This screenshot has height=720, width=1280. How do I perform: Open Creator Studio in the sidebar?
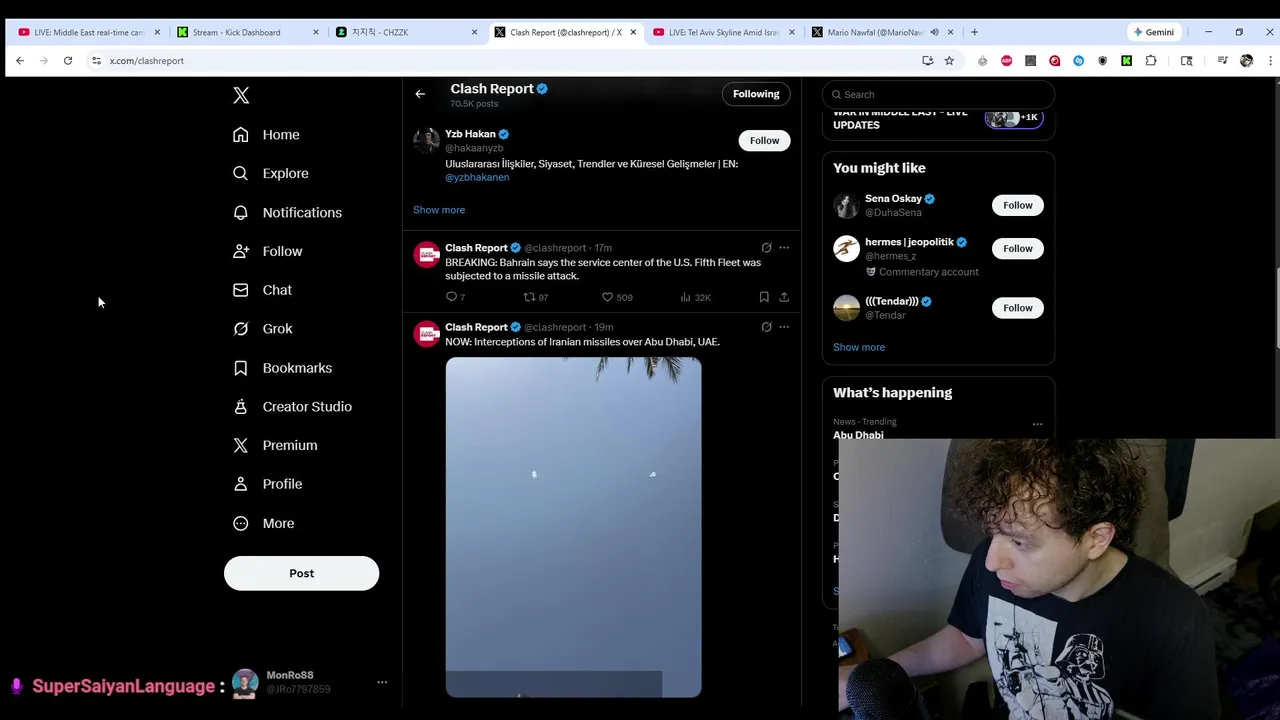pyautogui.click(x=292, y=406)
